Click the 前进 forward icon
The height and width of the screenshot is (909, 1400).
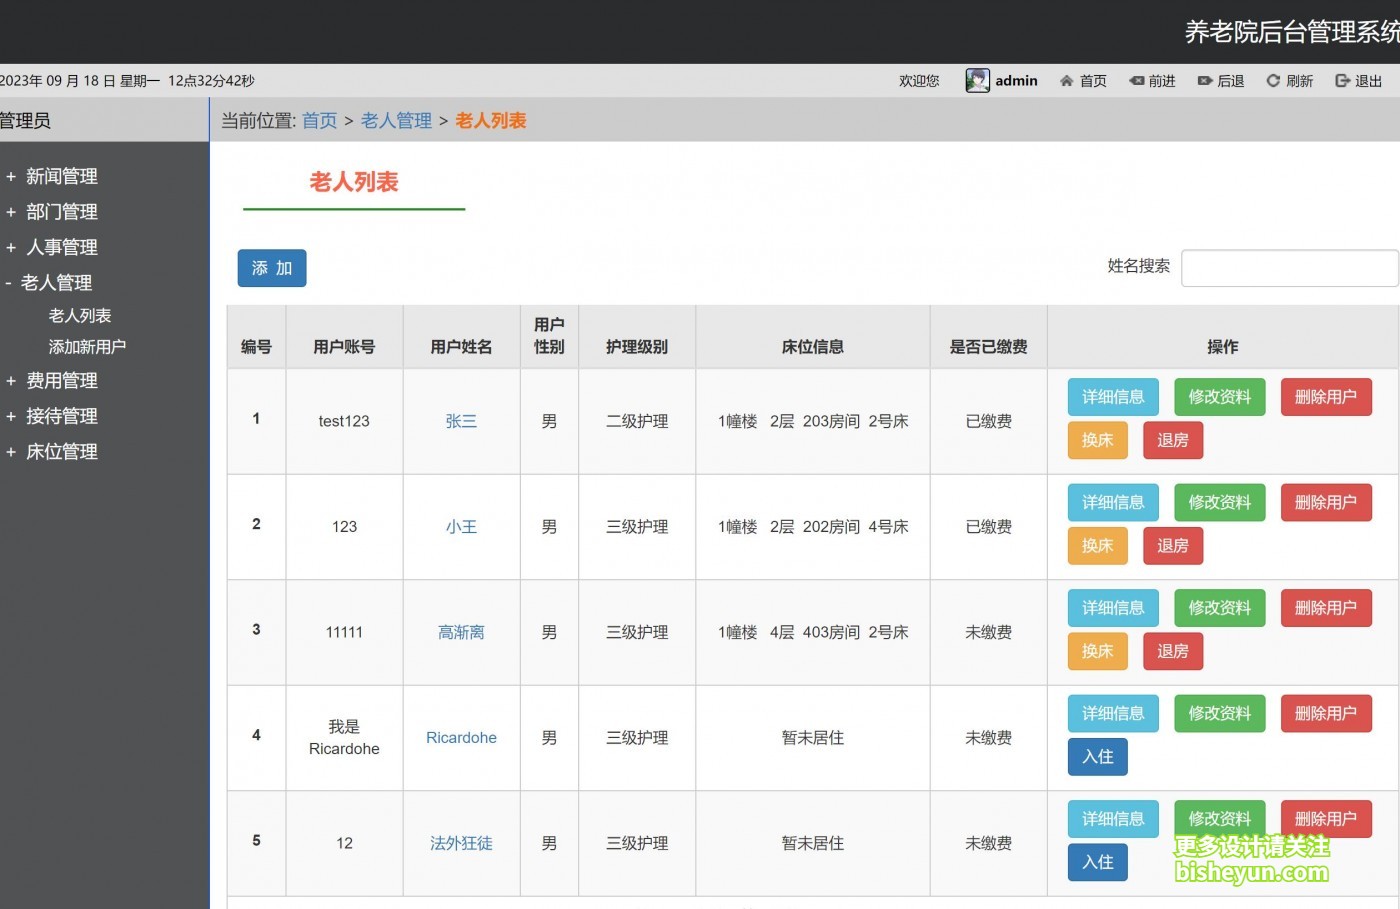(x=1137, y=81)
